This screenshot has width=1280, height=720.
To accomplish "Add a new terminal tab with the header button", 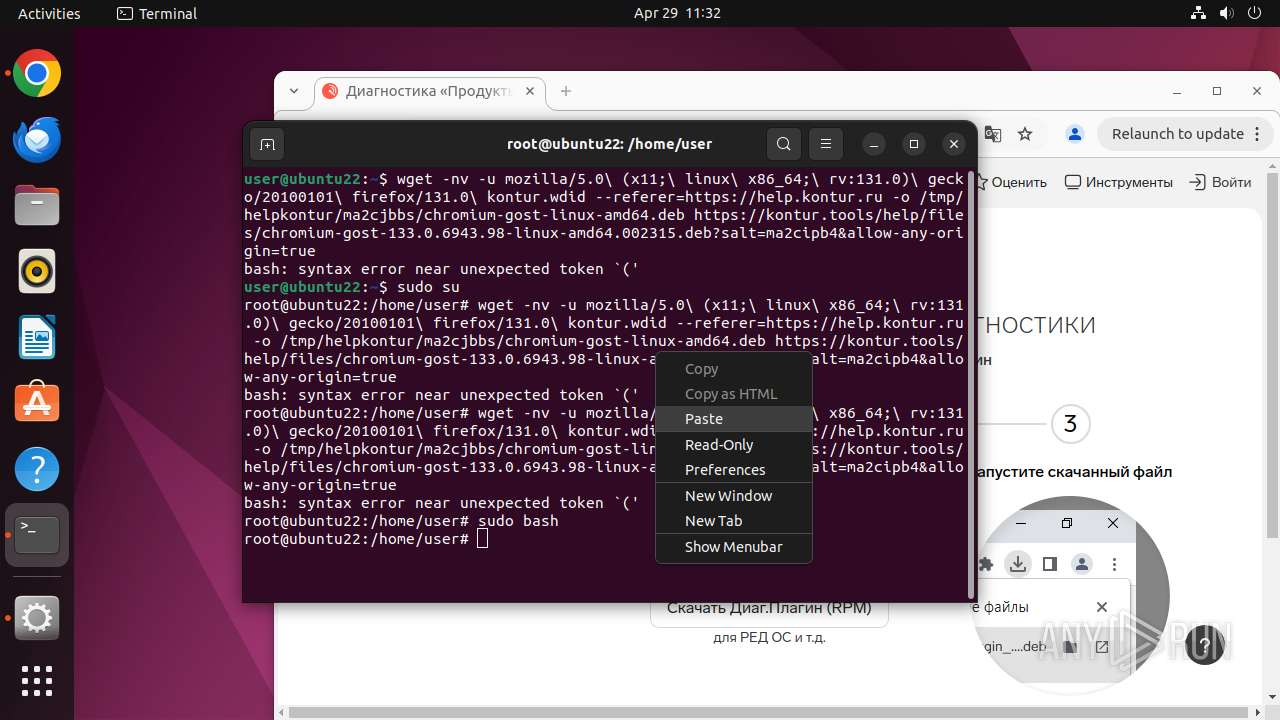I will pyautogui.click(x=267, y=144).
